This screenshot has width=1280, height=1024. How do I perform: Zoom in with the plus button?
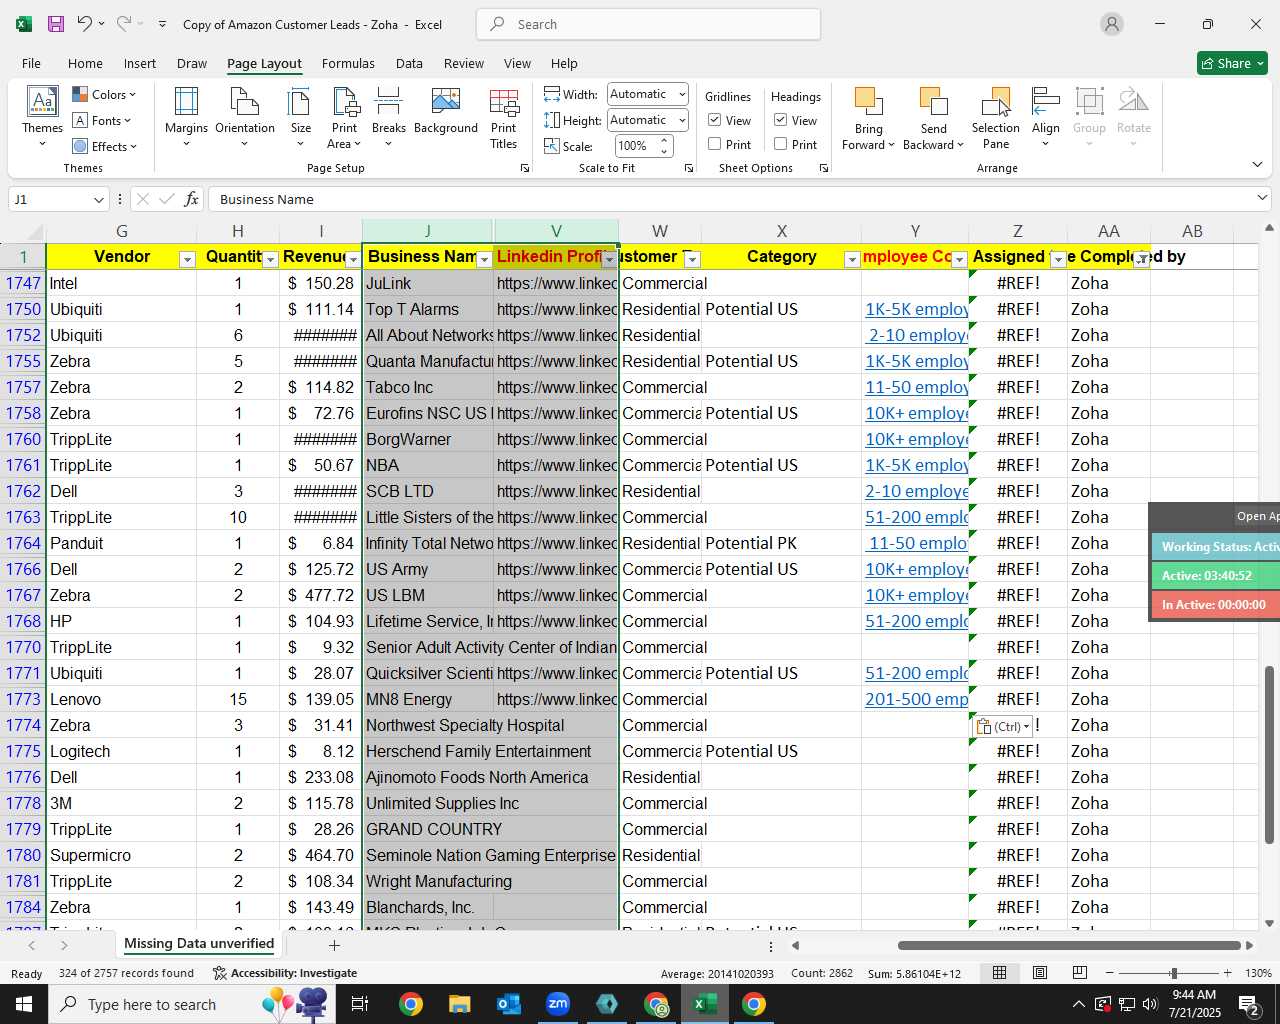1227,973
